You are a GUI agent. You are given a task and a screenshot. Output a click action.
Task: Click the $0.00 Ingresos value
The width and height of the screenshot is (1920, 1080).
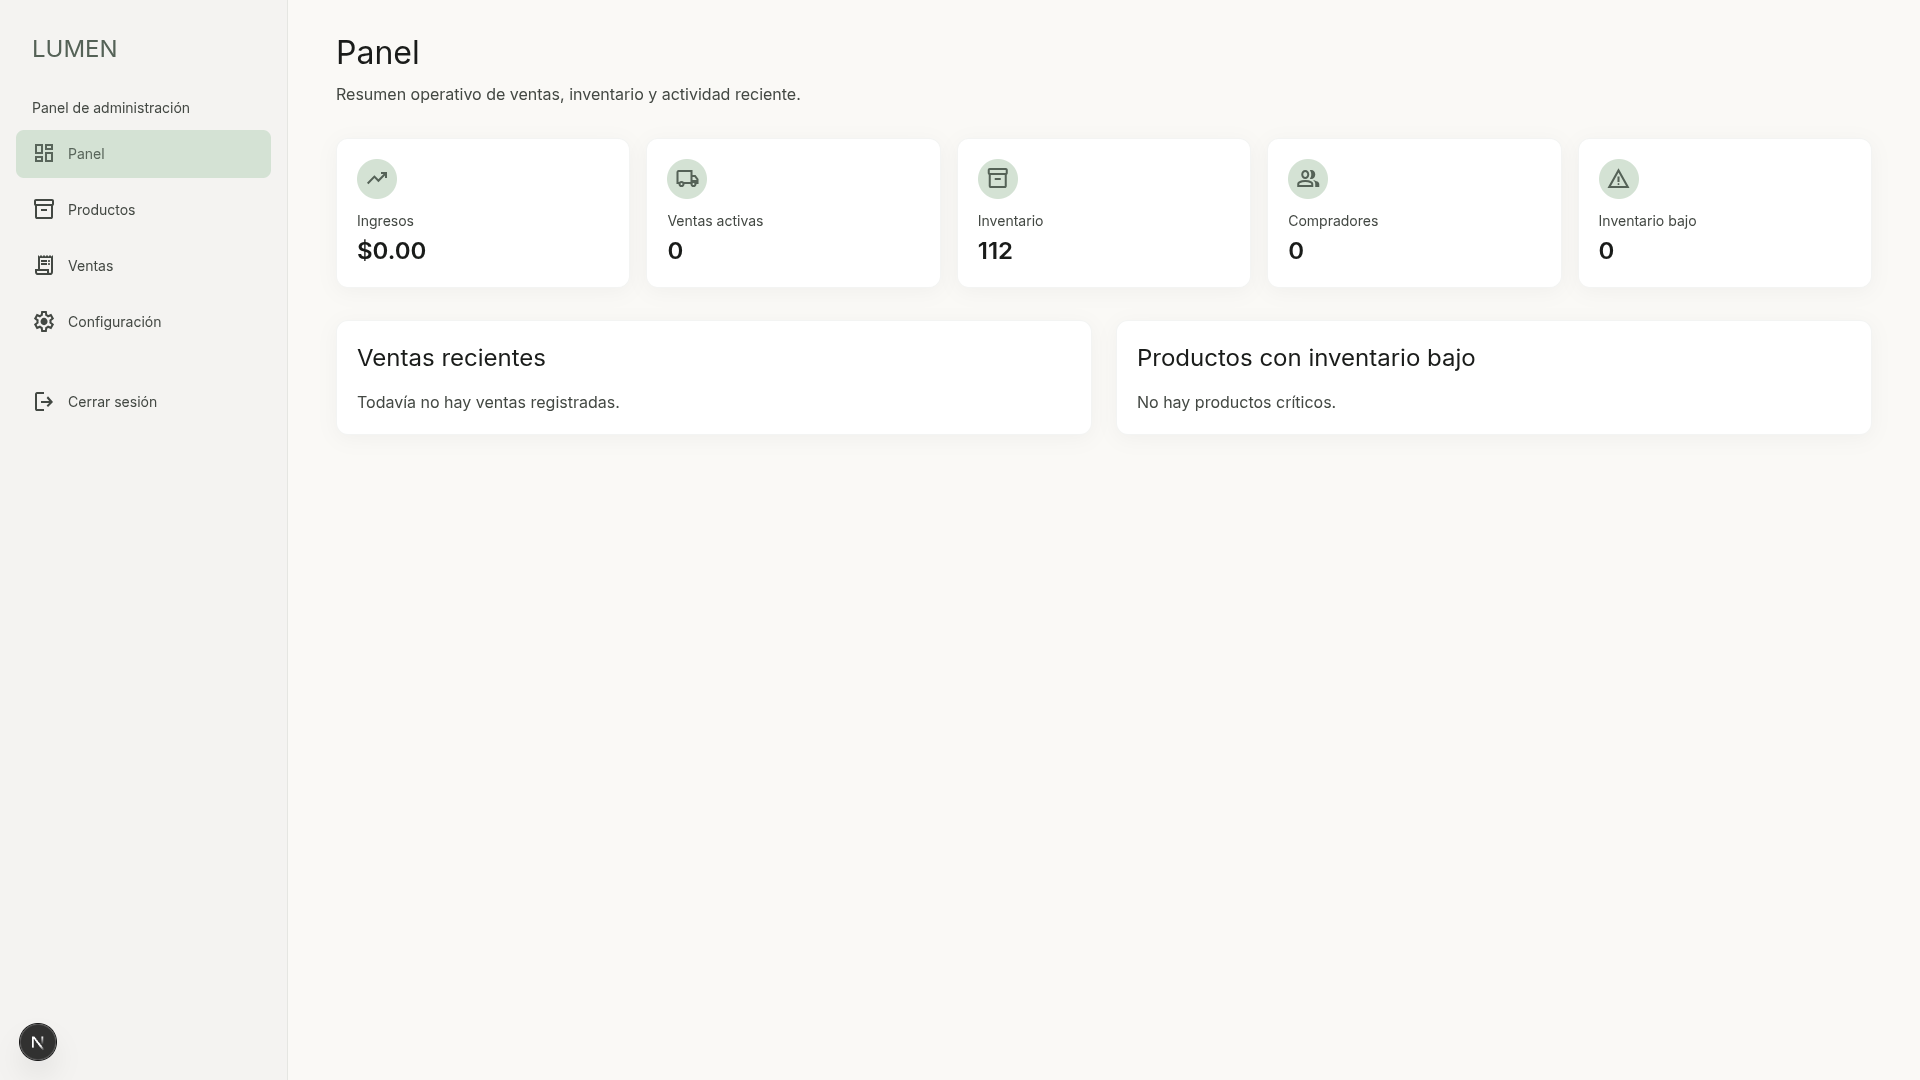pyautogui.click(x=392, y=251)
